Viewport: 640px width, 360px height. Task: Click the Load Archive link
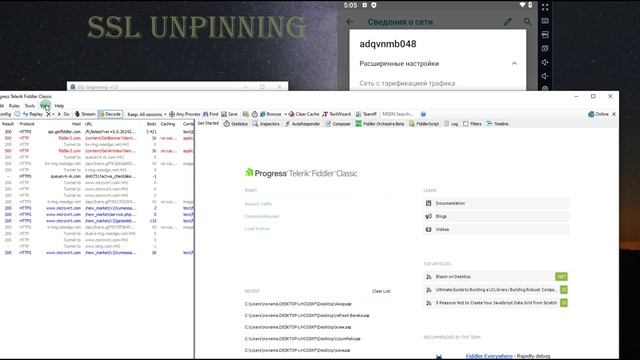pos(257,229)
